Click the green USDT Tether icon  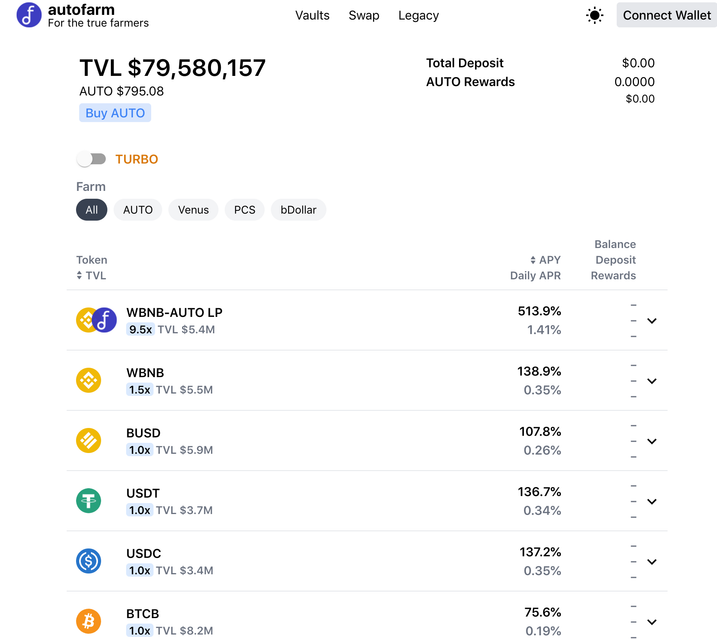(88, 501)
